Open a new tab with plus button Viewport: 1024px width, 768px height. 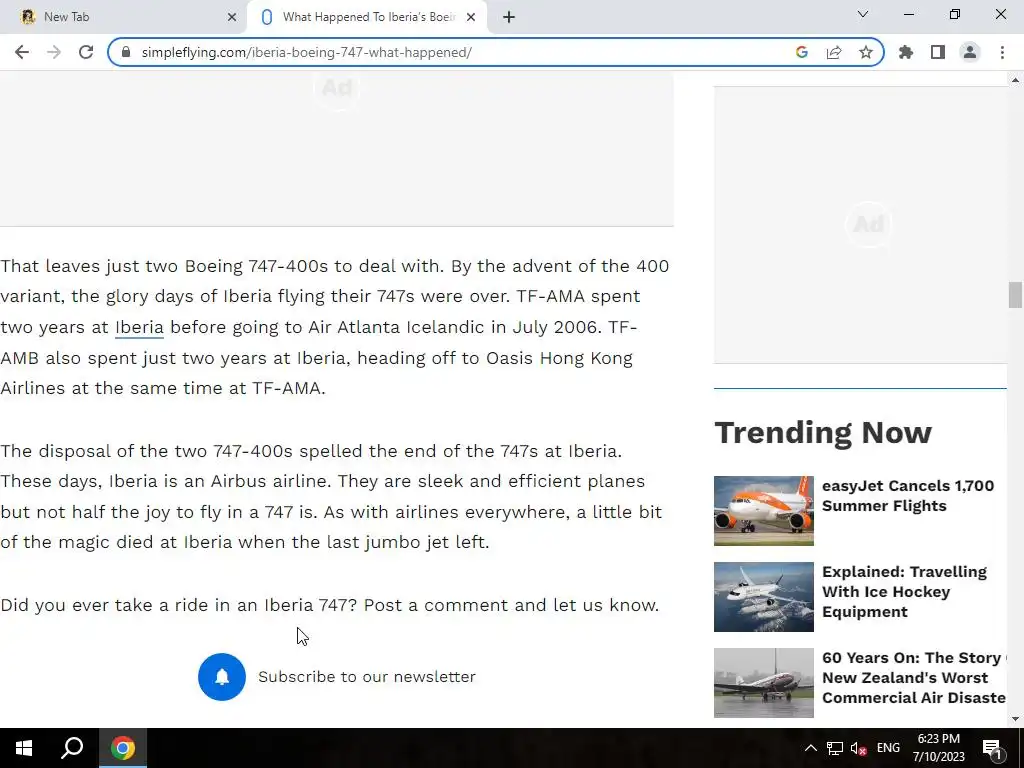(x=509, y=17)
